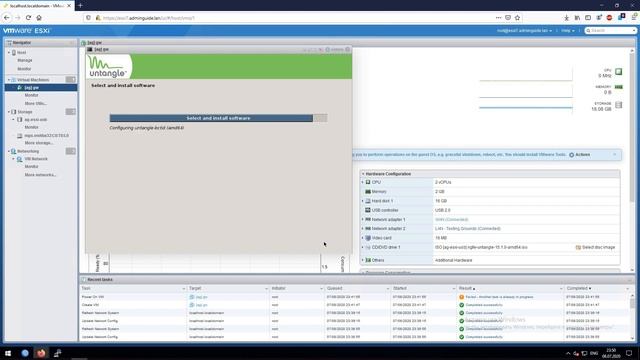The image size is (640, 360).
Task: Open Windows notification center
Action: (x=629, y=353)
